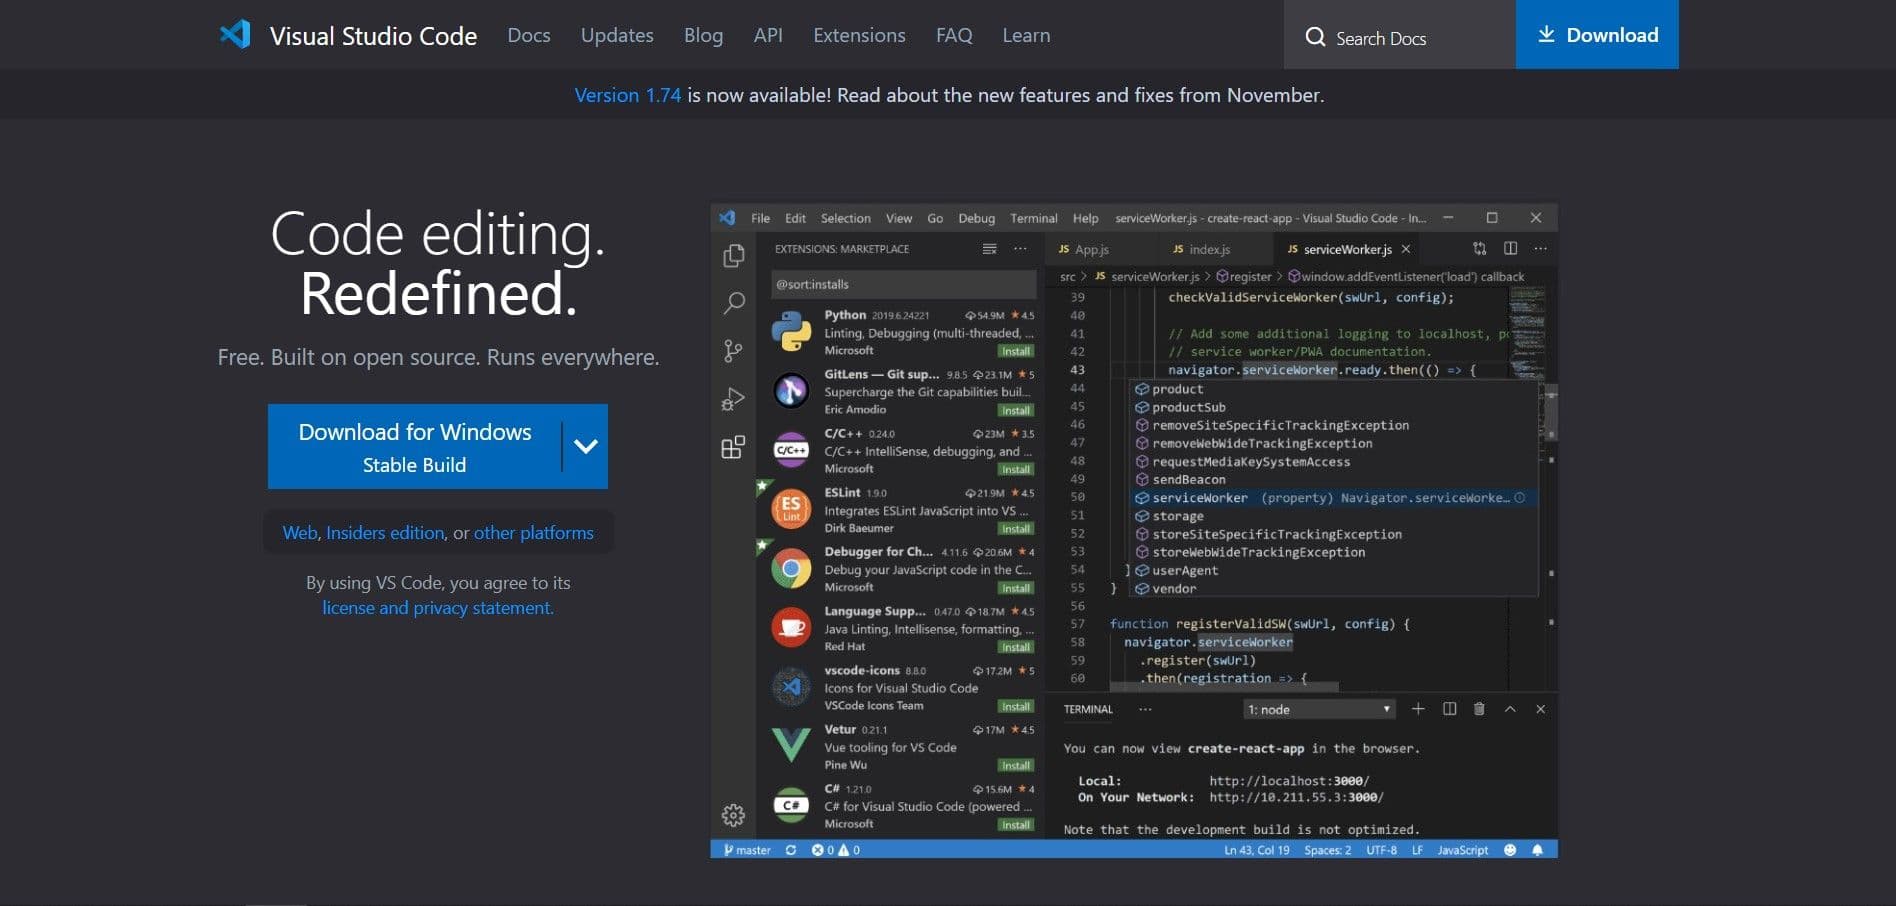Select the Run and Debug icon
The image size is (1896, 906).
(x=735, y=397)
